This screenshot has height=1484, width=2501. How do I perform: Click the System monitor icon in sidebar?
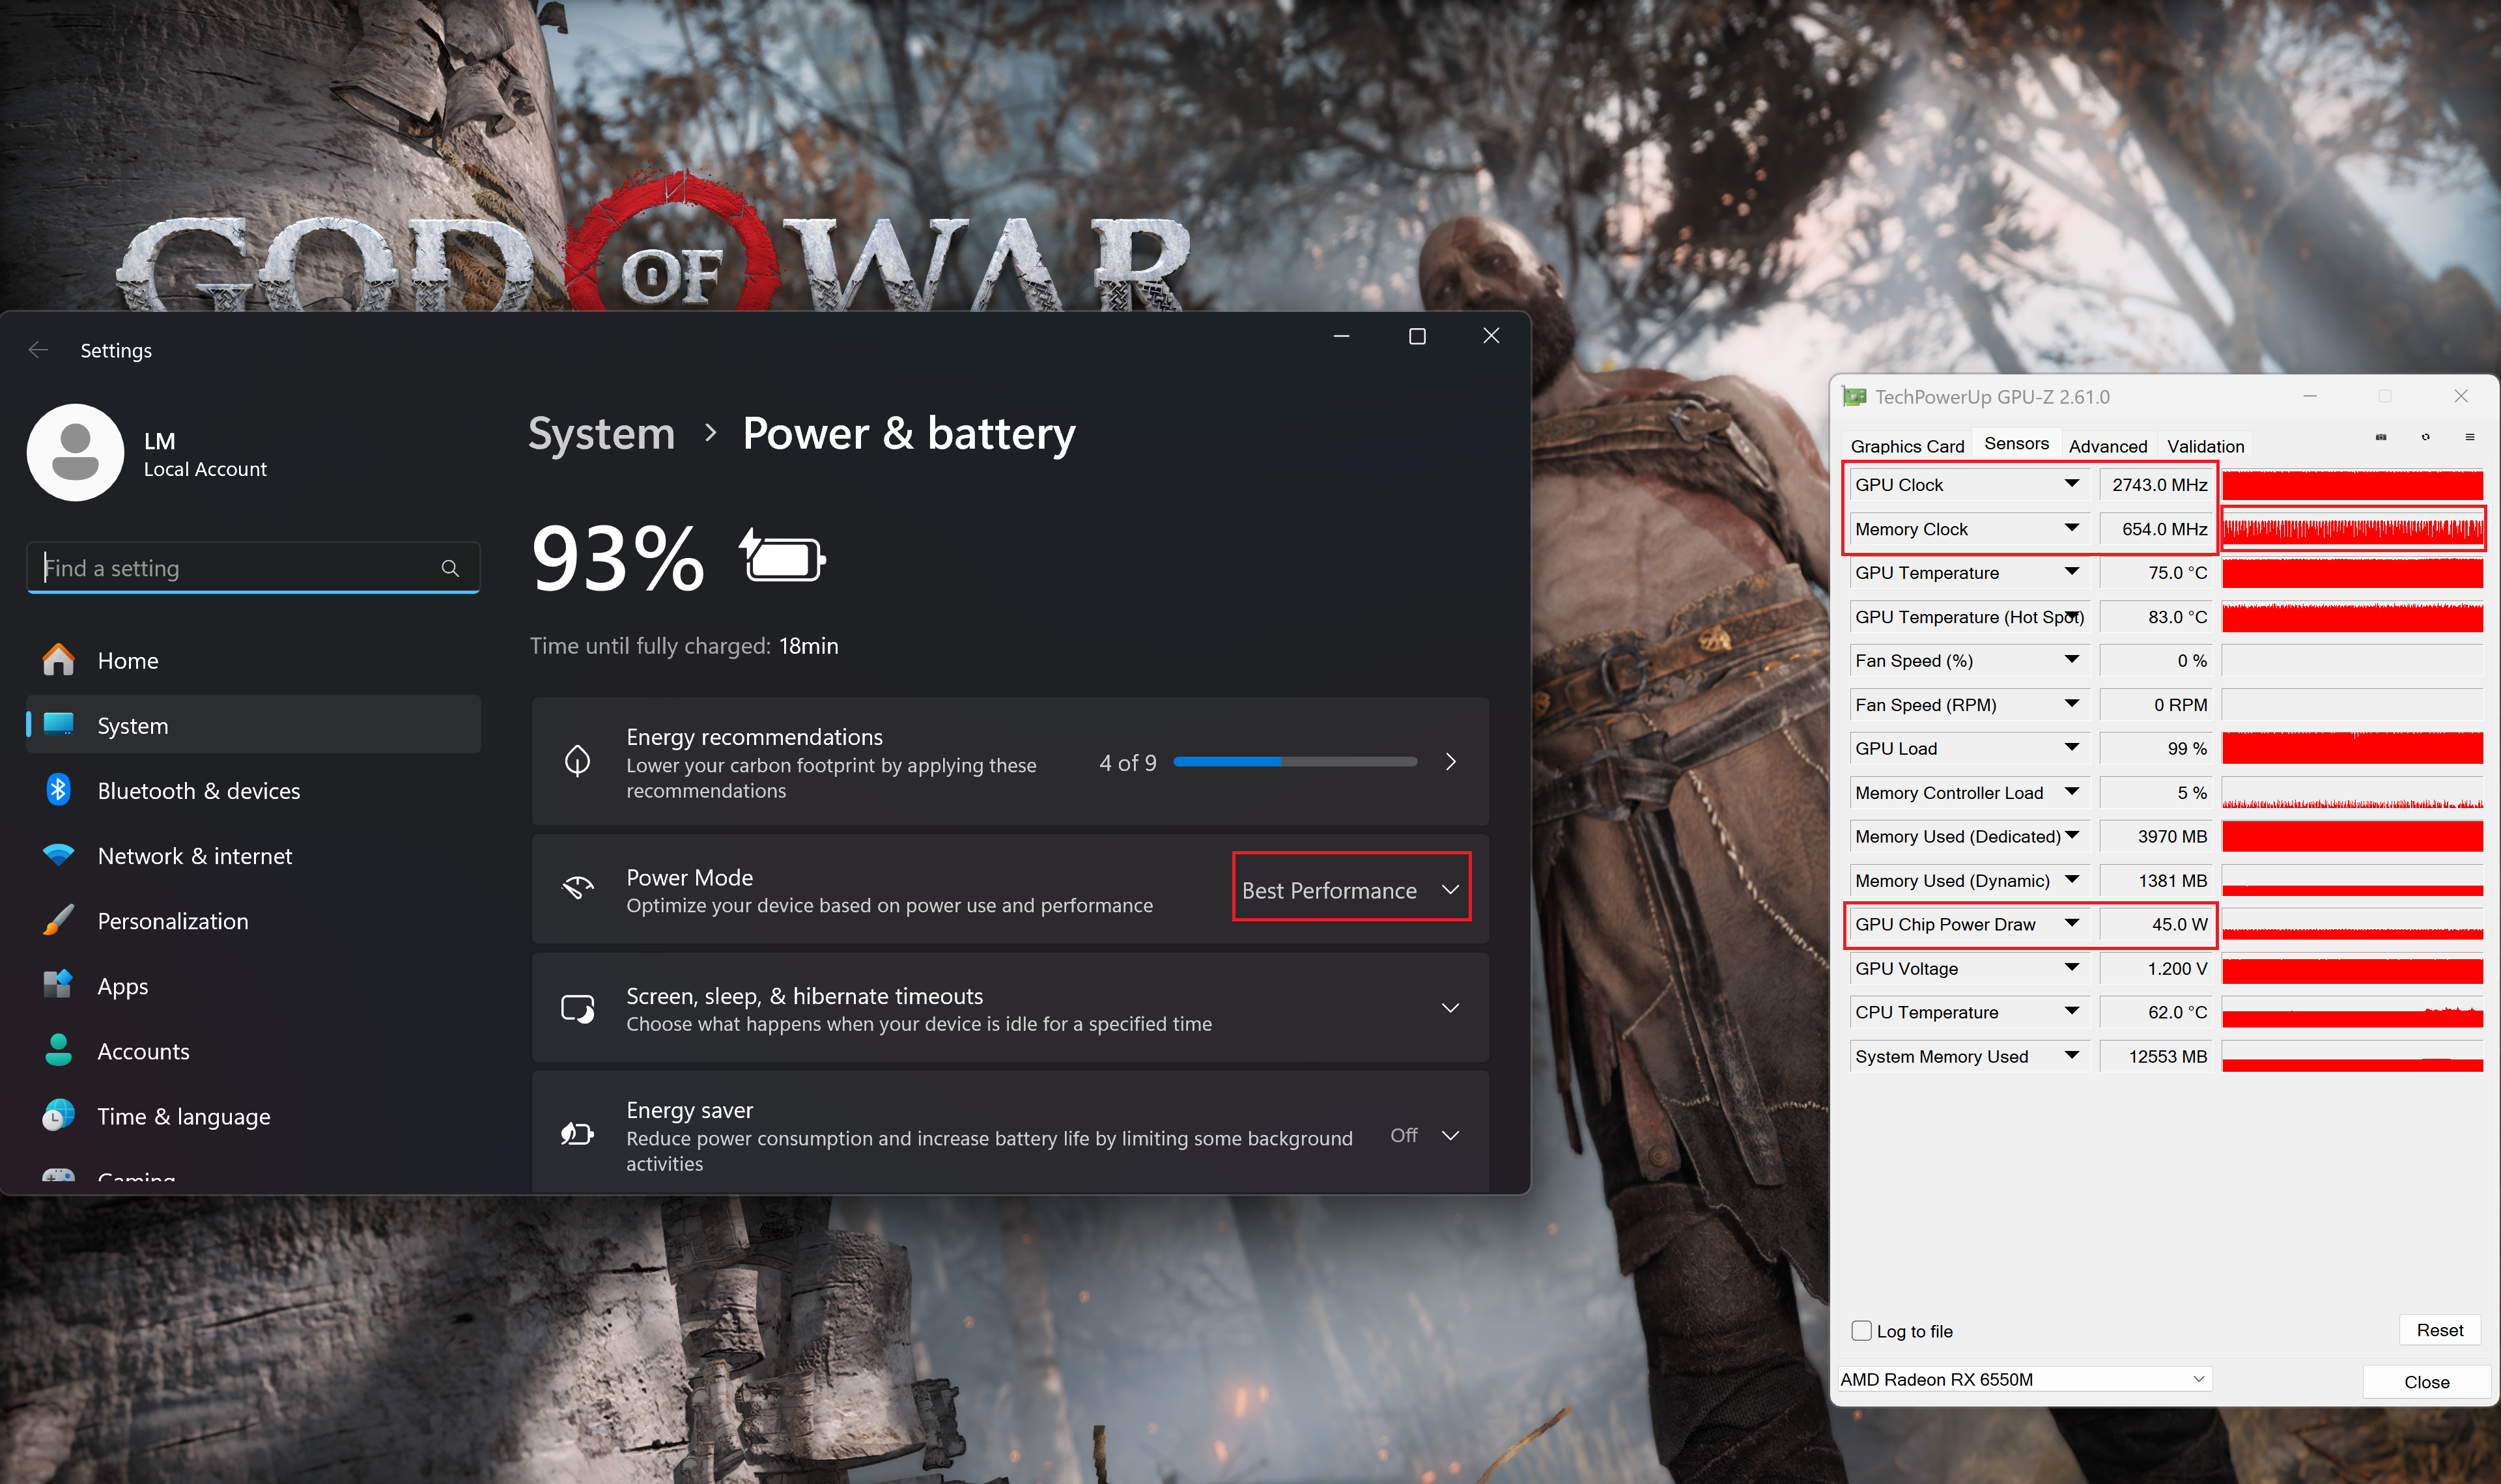tap(58, 725)
